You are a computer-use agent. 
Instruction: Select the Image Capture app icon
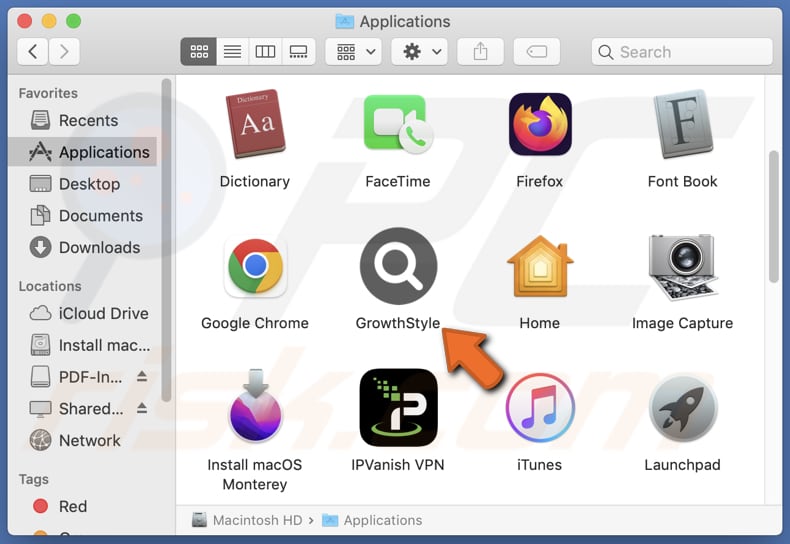pyautogui.click(x=683, y=266)
